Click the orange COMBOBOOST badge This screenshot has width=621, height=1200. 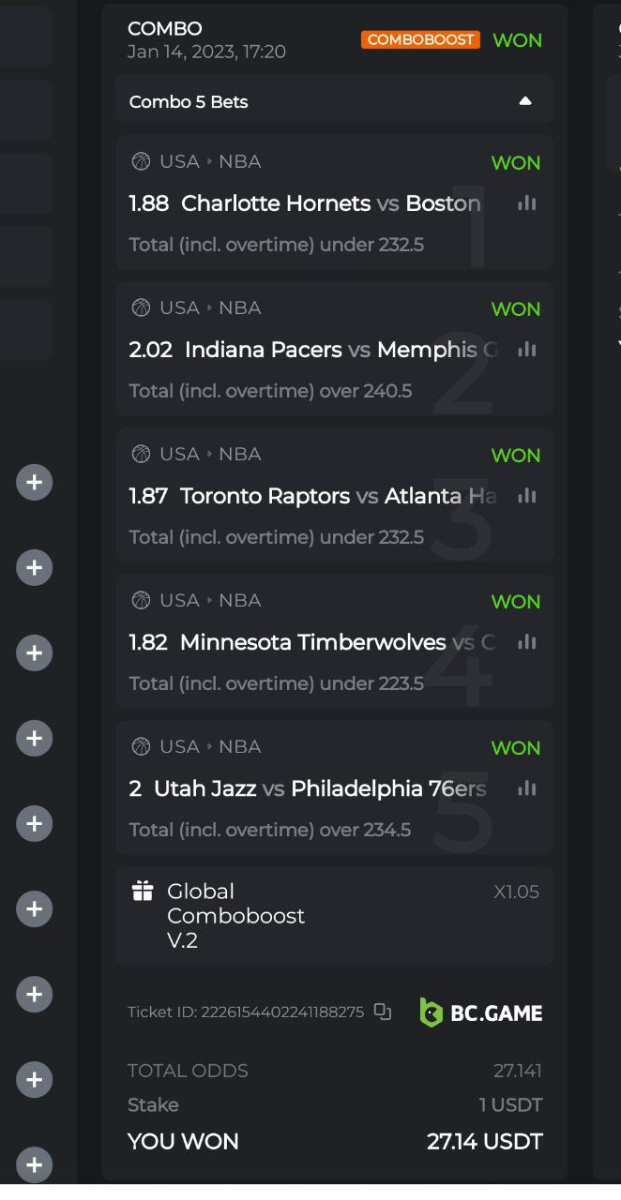click(x=421, y=40)
